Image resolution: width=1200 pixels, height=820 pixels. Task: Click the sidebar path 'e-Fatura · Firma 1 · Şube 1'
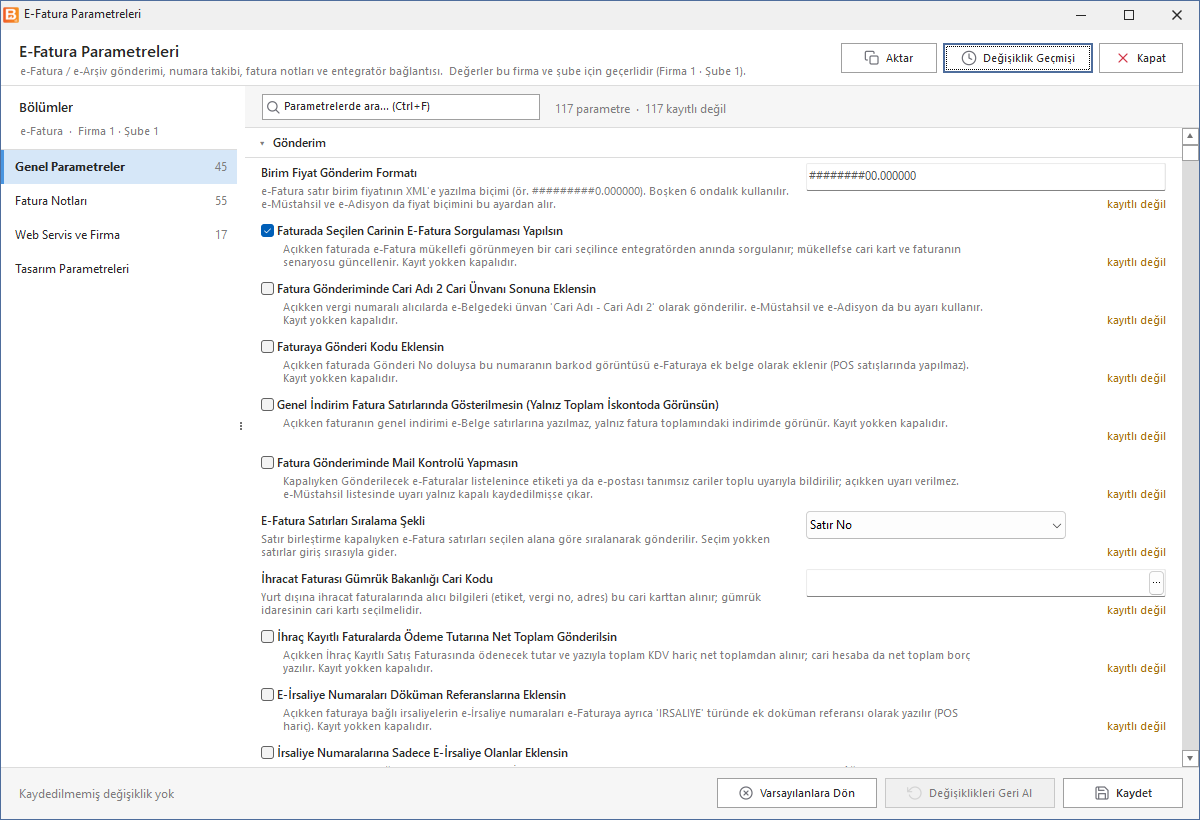point(90,131)
